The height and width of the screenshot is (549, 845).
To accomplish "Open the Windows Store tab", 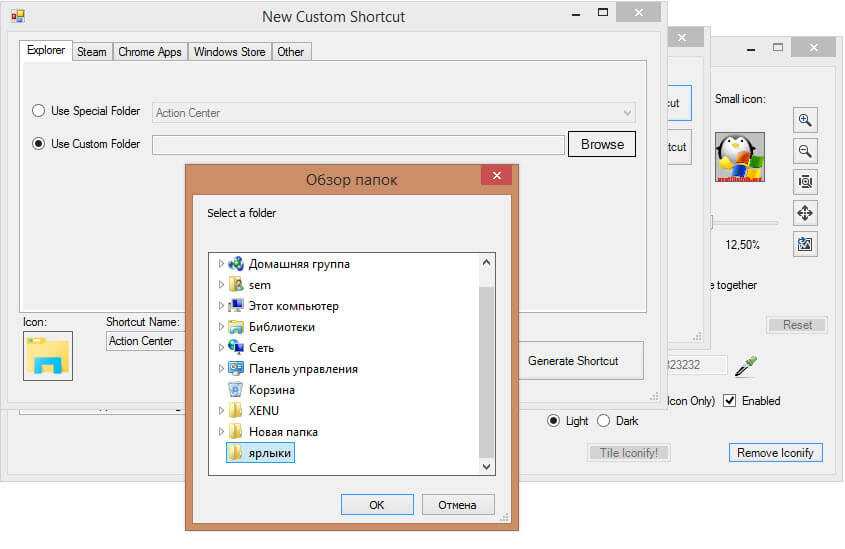I will click(229, 52).
